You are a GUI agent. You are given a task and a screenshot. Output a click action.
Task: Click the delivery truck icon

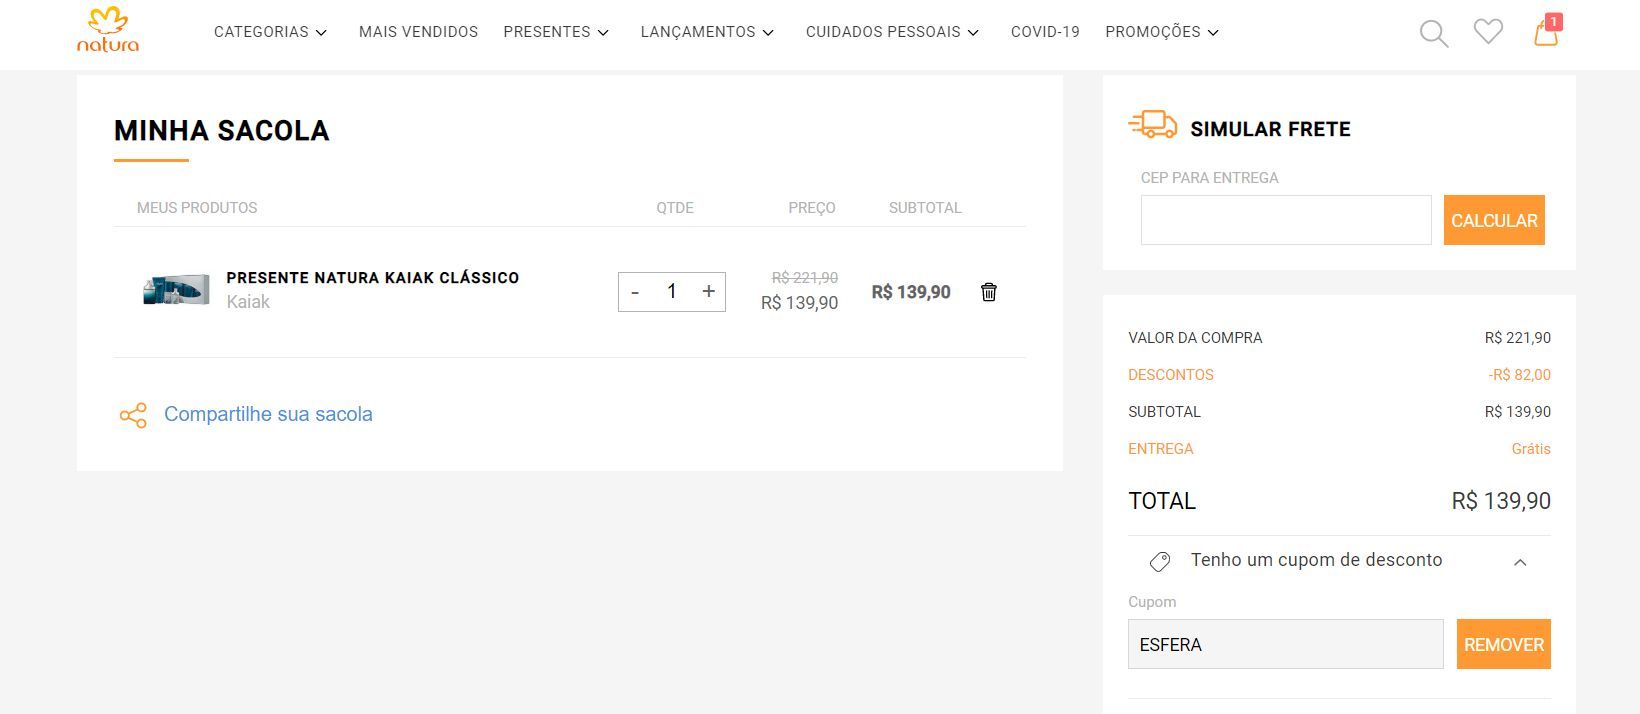(x=1153, y=124)
